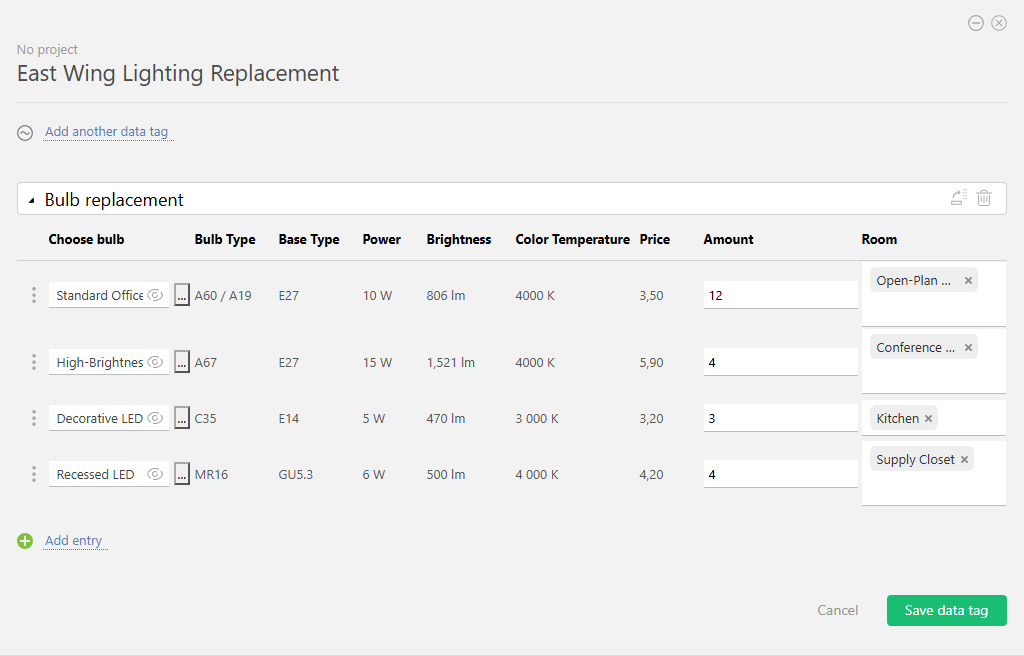
Task: Cancel the data tag dialog
Action: [x=838, y=610]
